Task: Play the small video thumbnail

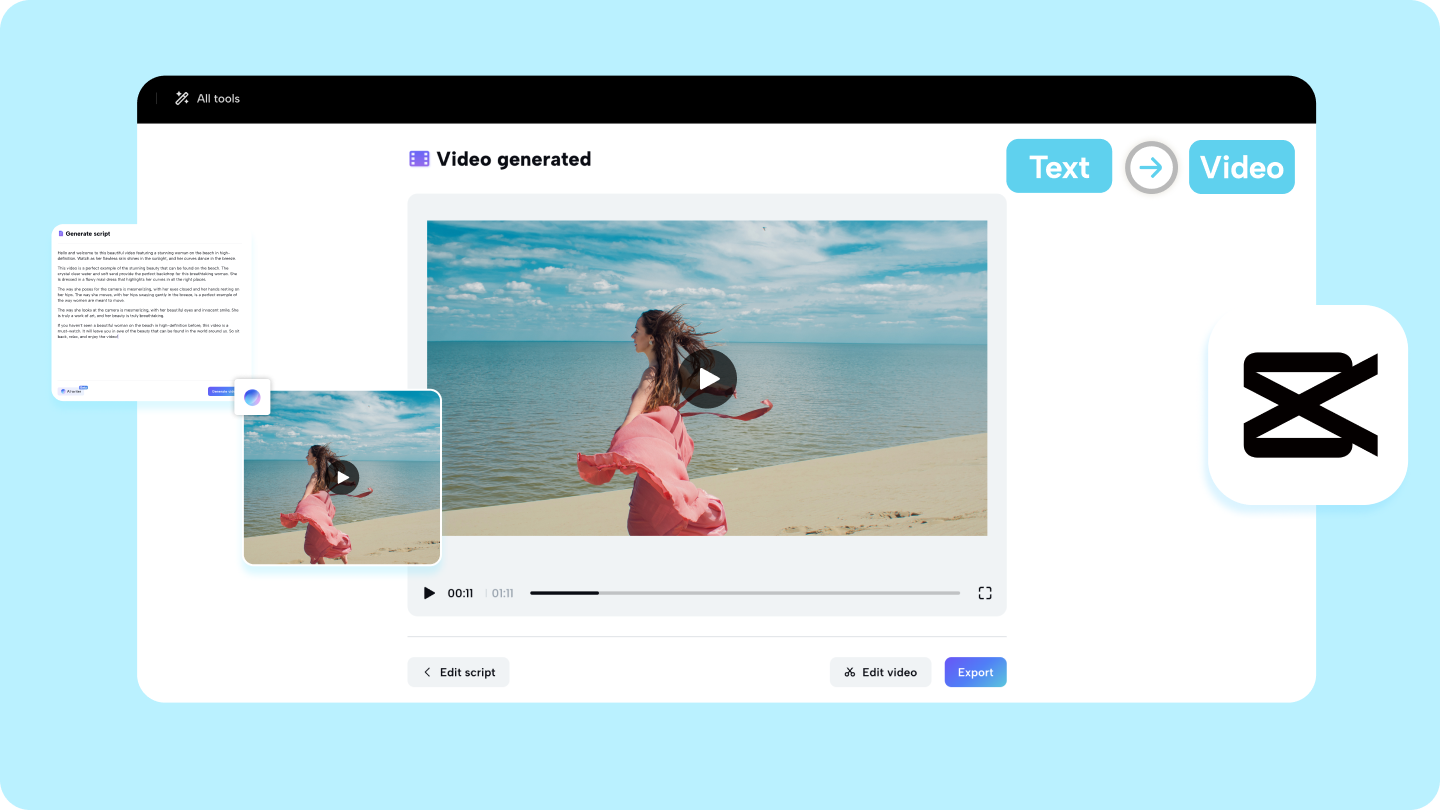Action: point(342,477)
